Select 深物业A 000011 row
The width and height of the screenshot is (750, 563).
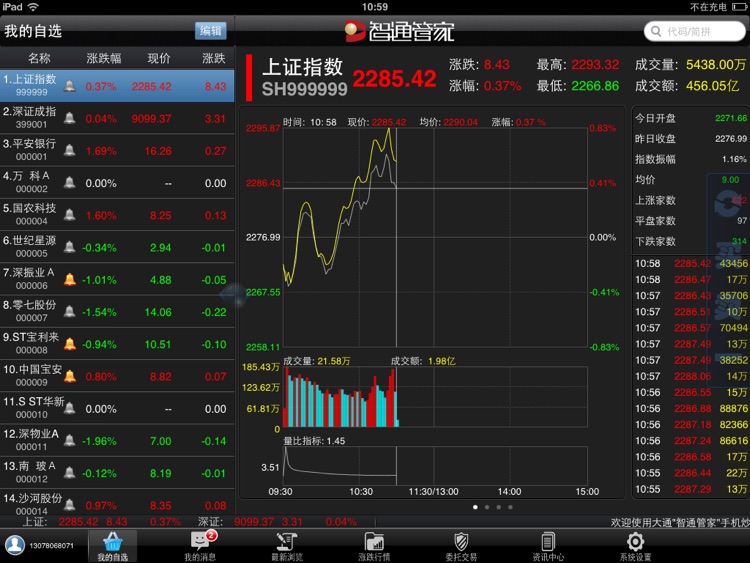117,441
